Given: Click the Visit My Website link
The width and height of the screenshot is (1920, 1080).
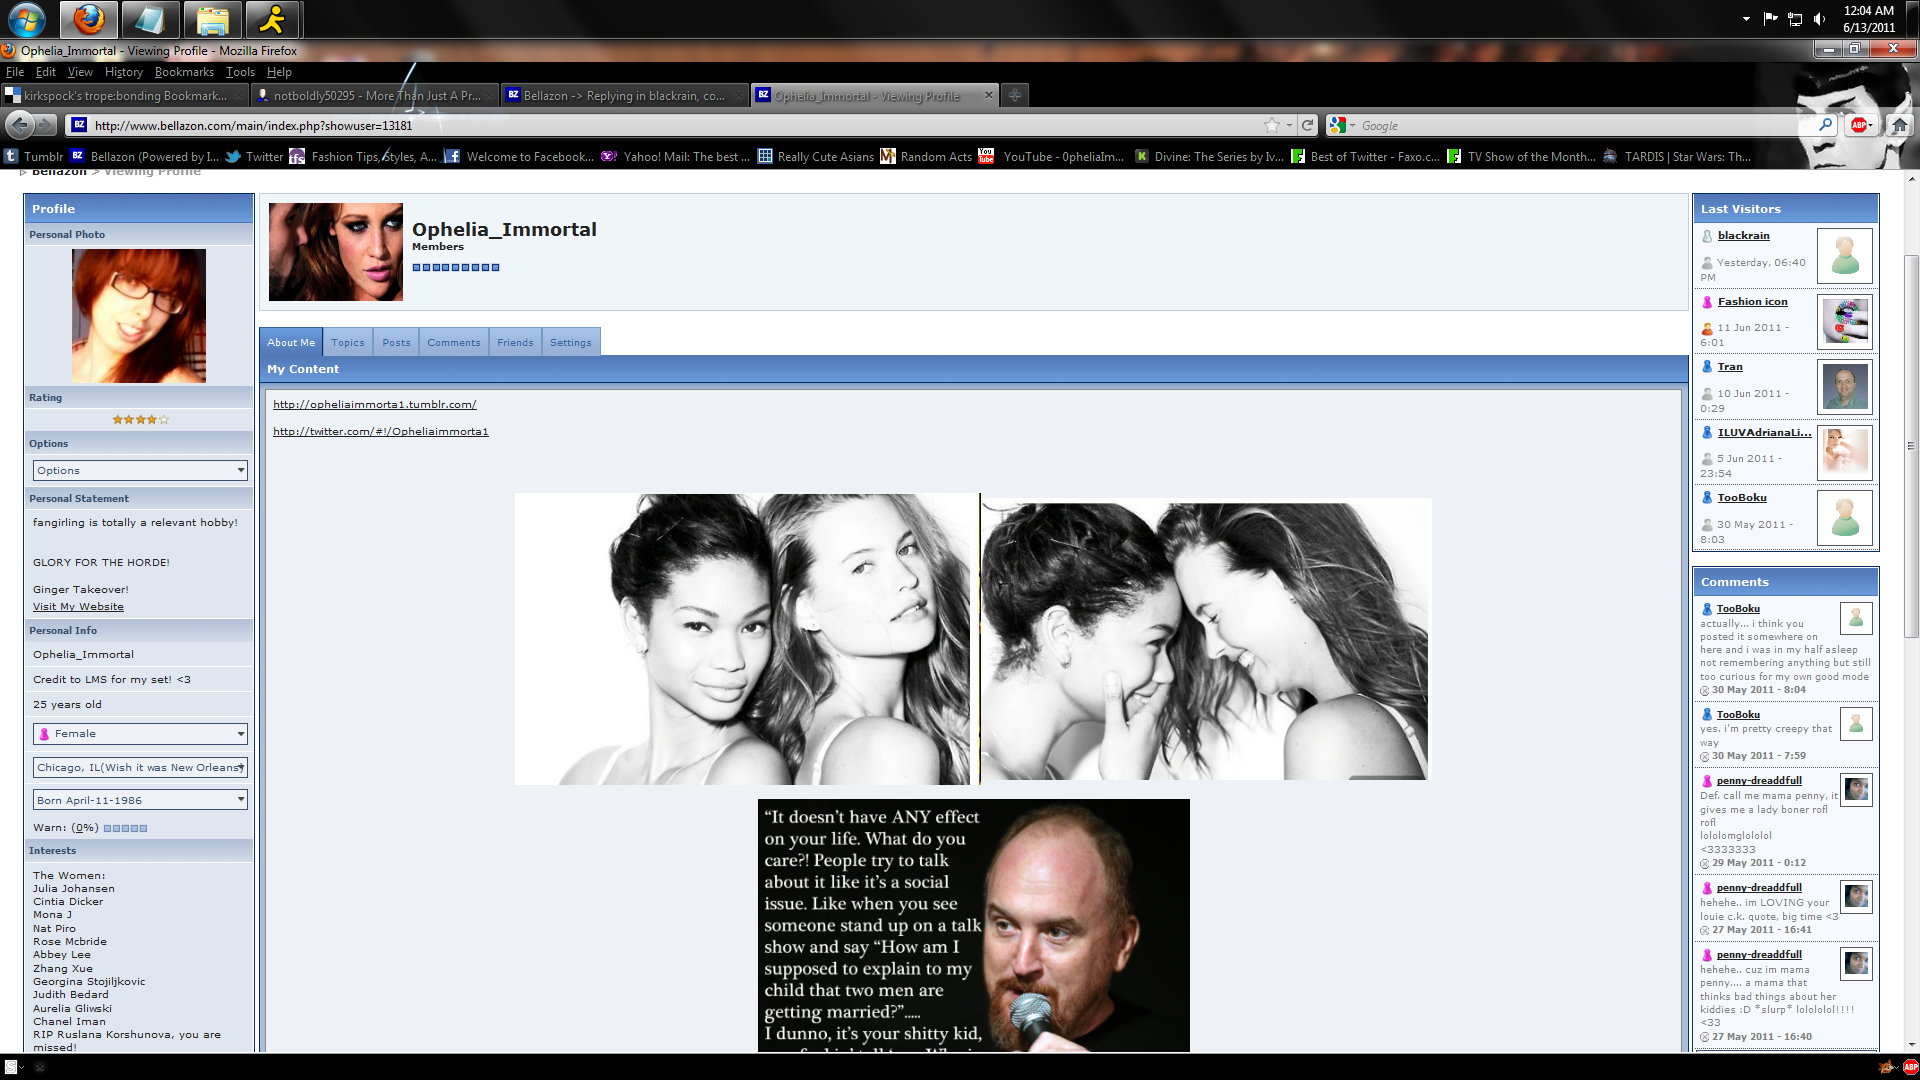Looking at the screenshot, I should 78,607.
